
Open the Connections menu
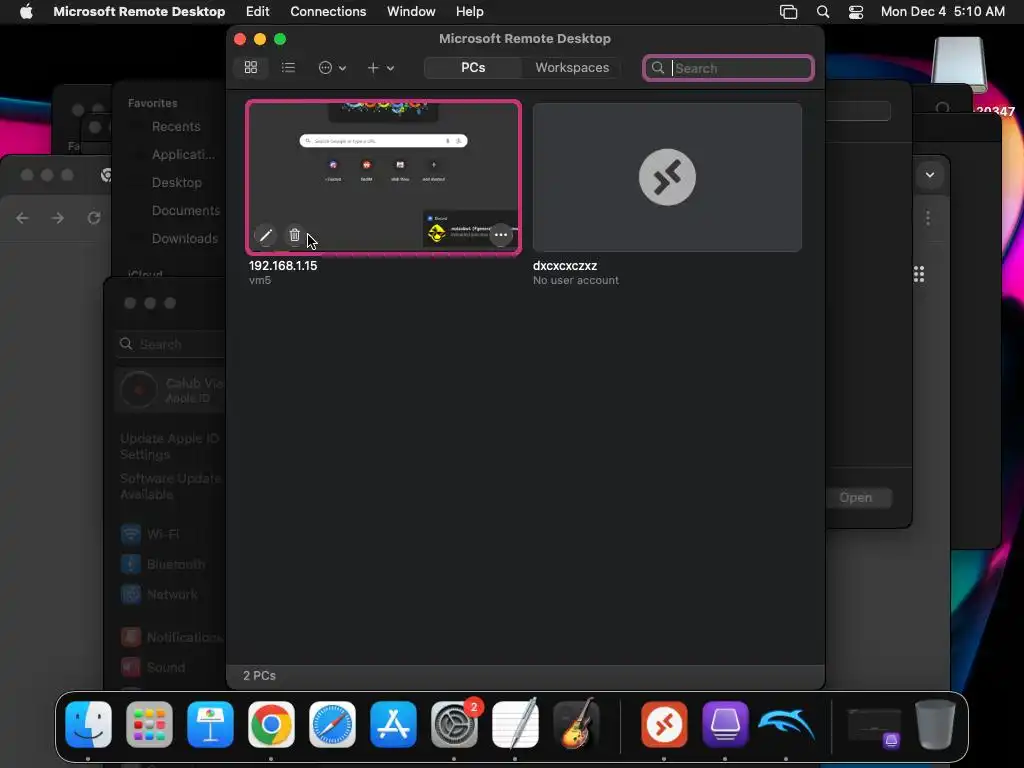pos(328,11)
